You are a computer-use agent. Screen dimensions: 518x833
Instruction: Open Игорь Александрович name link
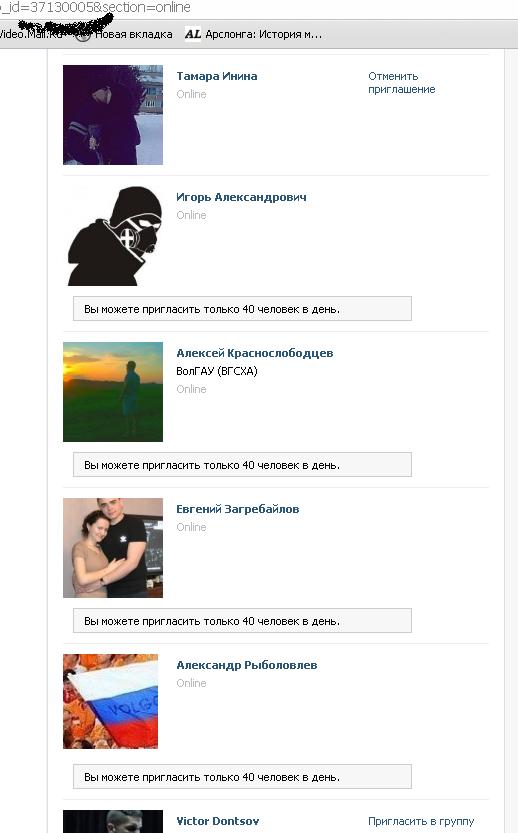(241, 197)
